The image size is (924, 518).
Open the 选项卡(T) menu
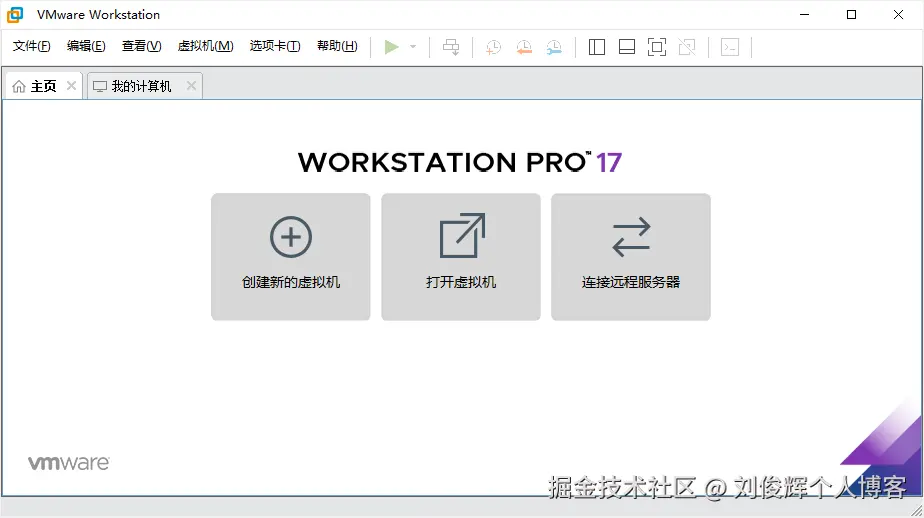pos(275,46)
